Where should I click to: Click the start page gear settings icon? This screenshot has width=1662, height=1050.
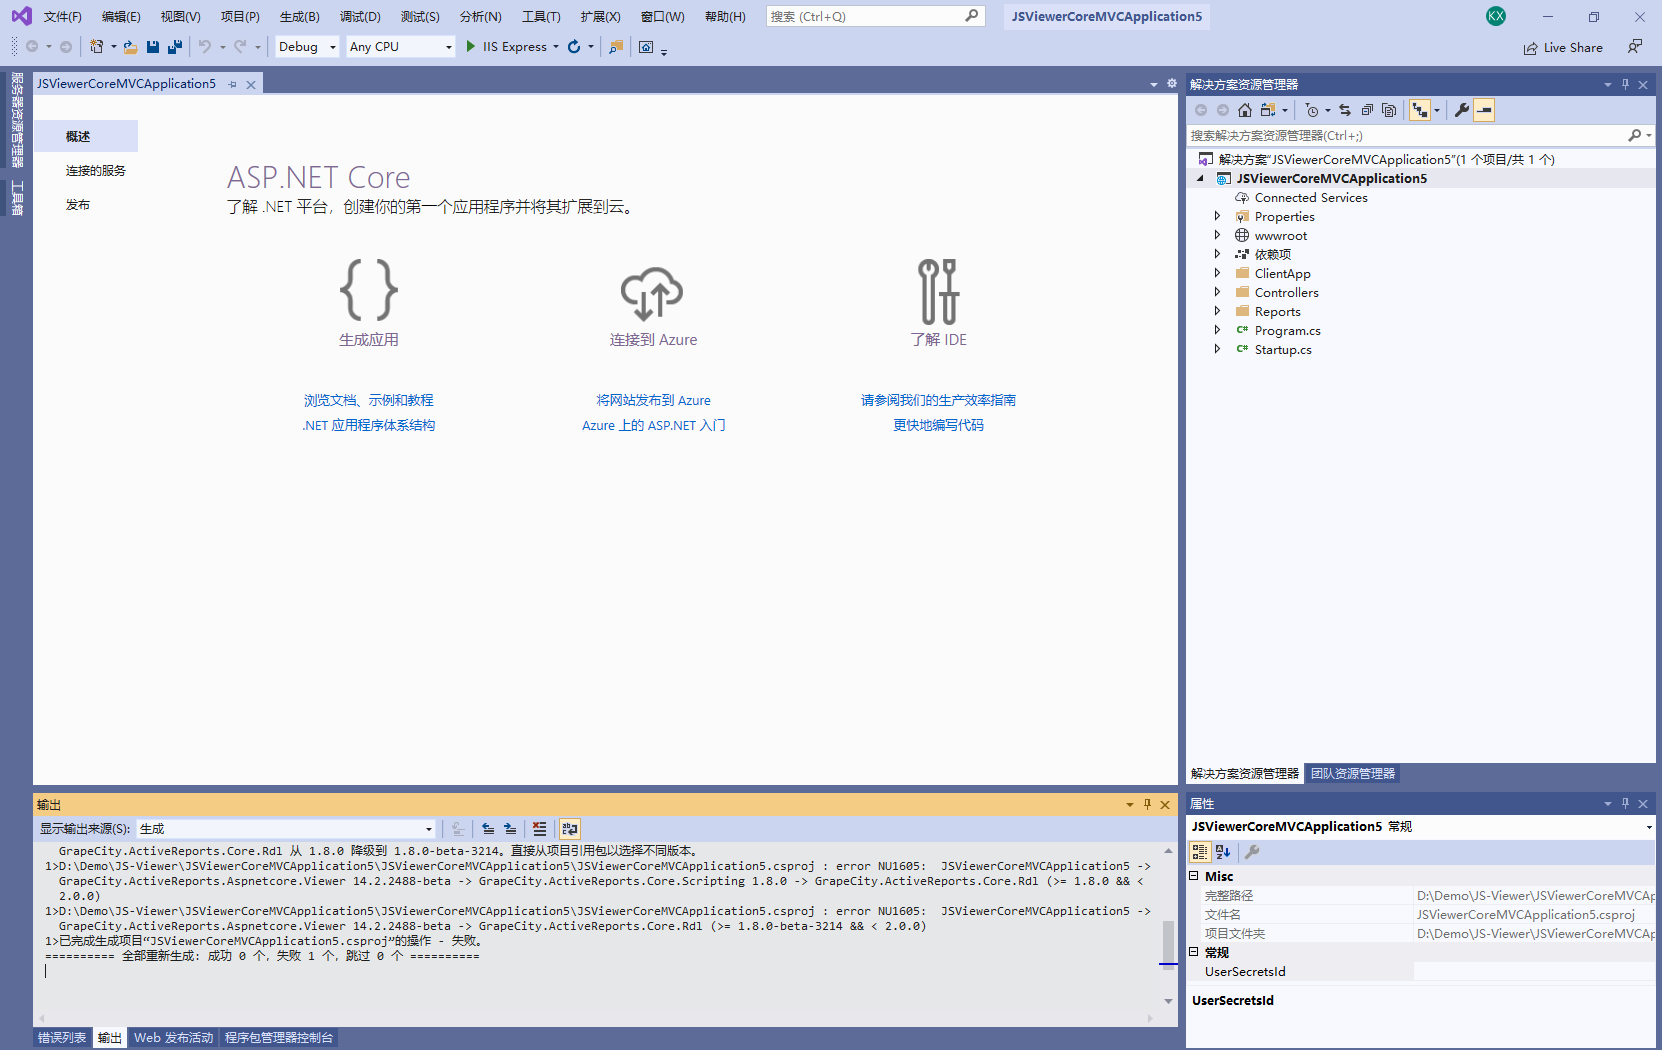pos(1172,83)
